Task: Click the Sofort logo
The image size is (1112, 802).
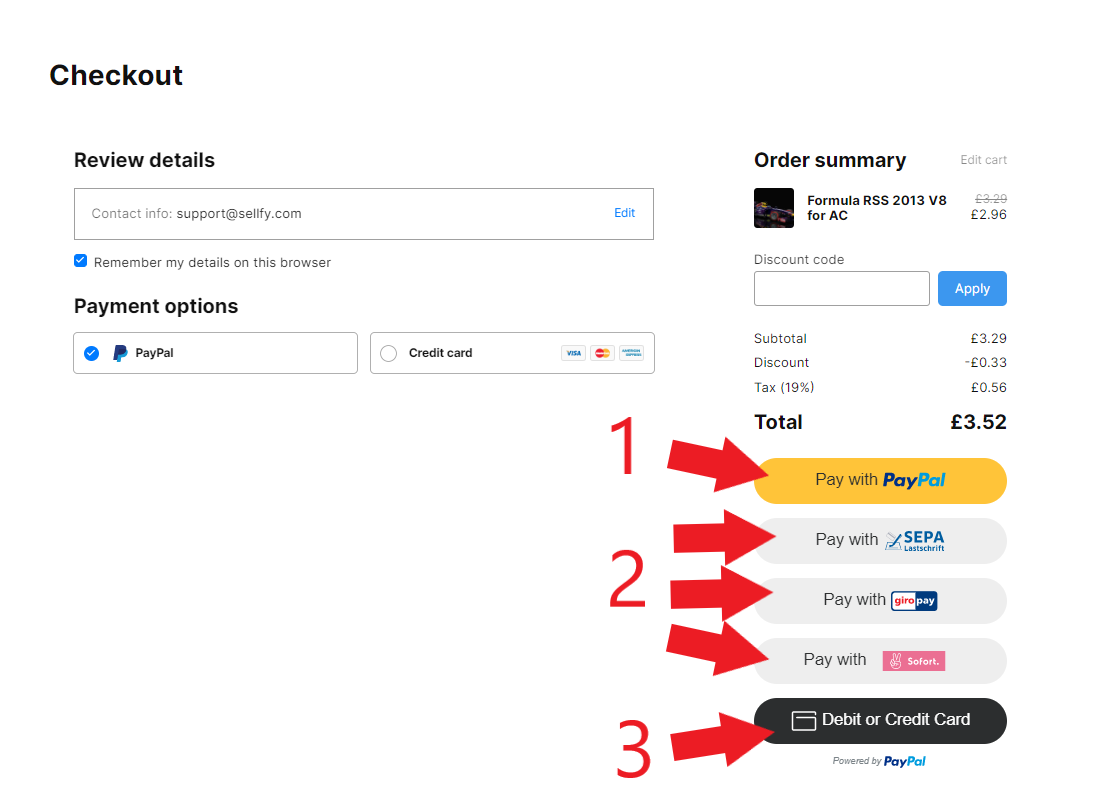Action: point(913,661)
